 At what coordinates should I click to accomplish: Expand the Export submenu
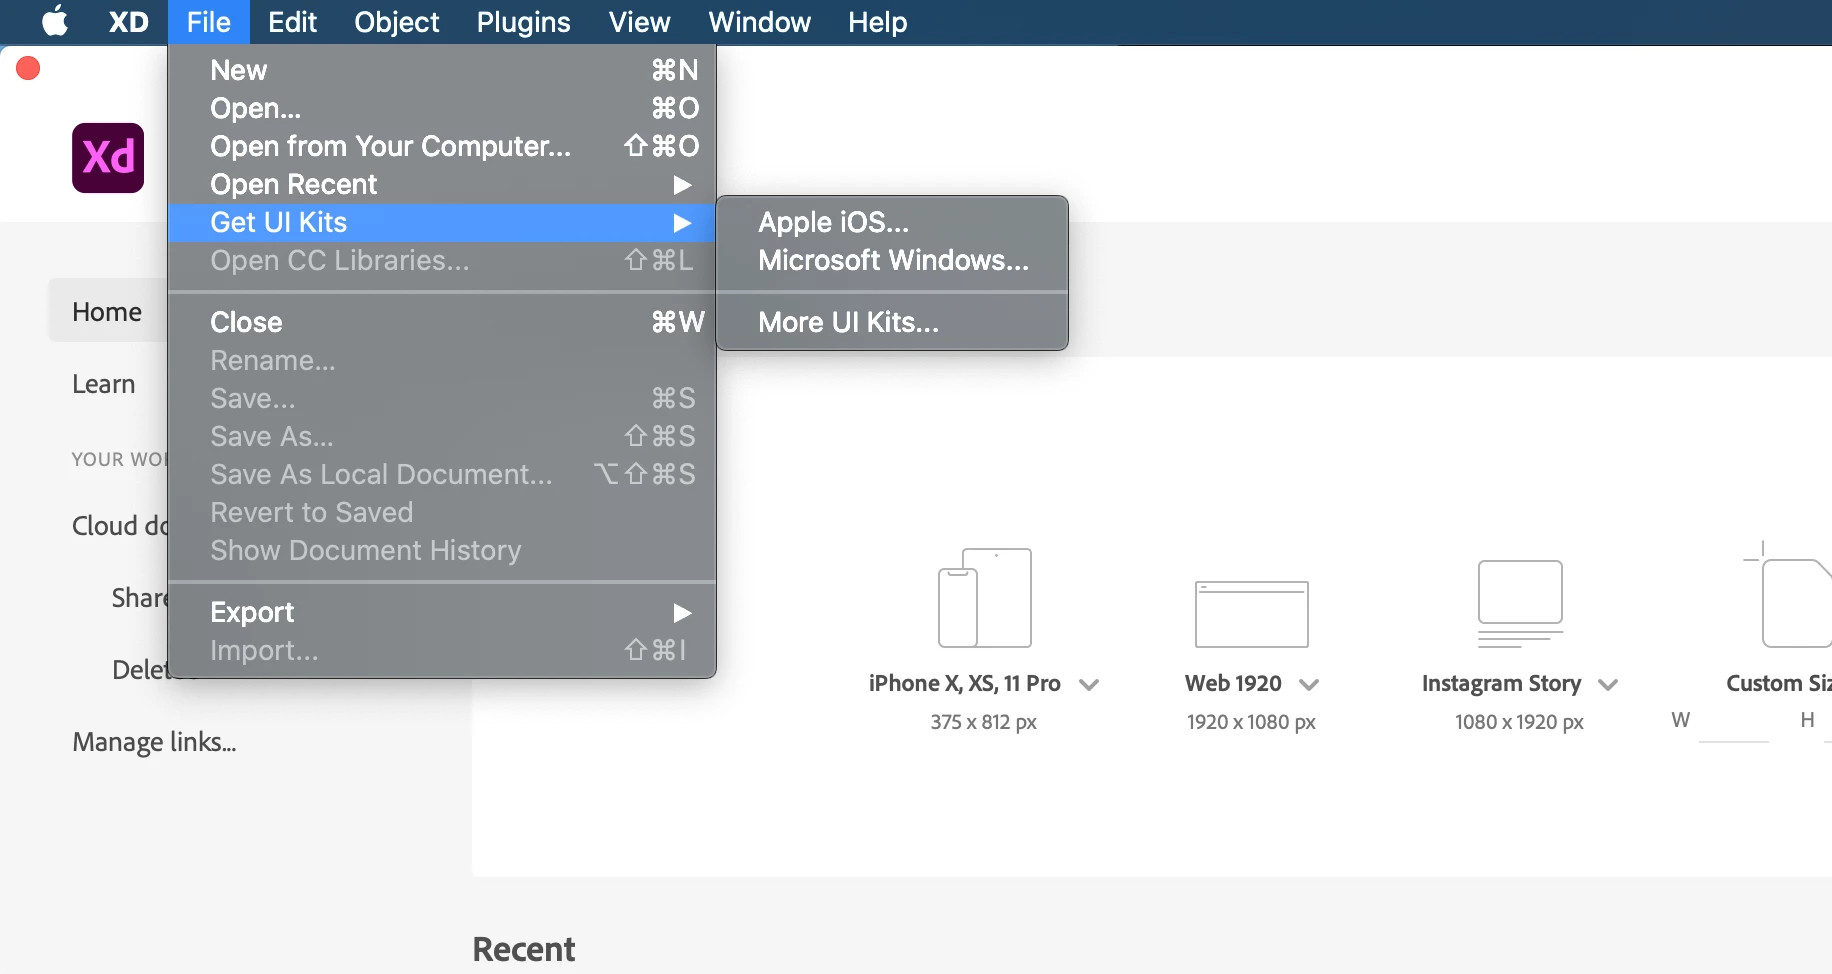[442, 612]
